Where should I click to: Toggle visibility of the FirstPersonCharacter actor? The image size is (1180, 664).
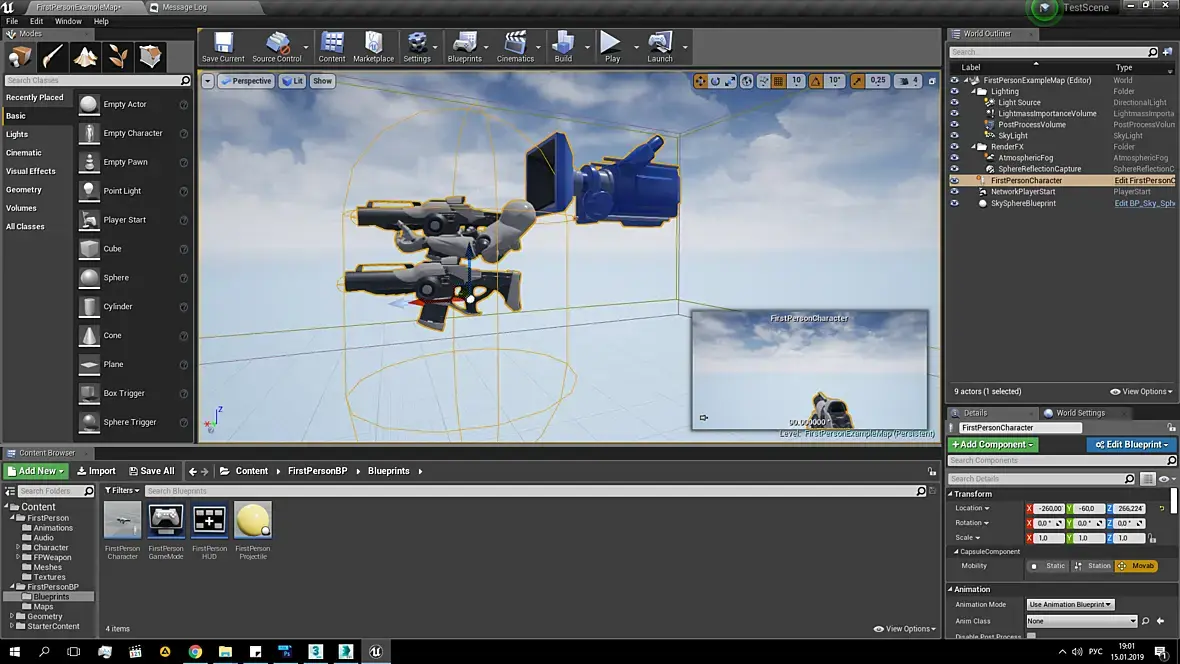pos(955,181)
